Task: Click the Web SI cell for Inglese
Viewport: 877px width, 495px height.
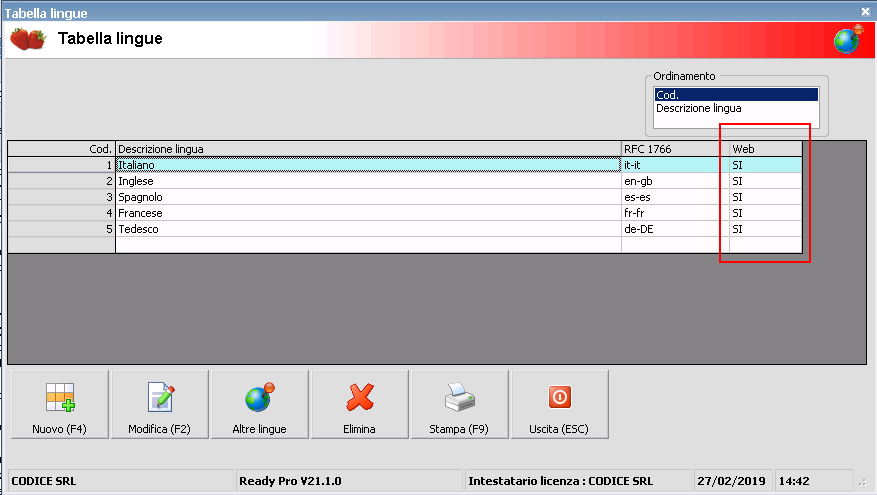Action: 766,181
